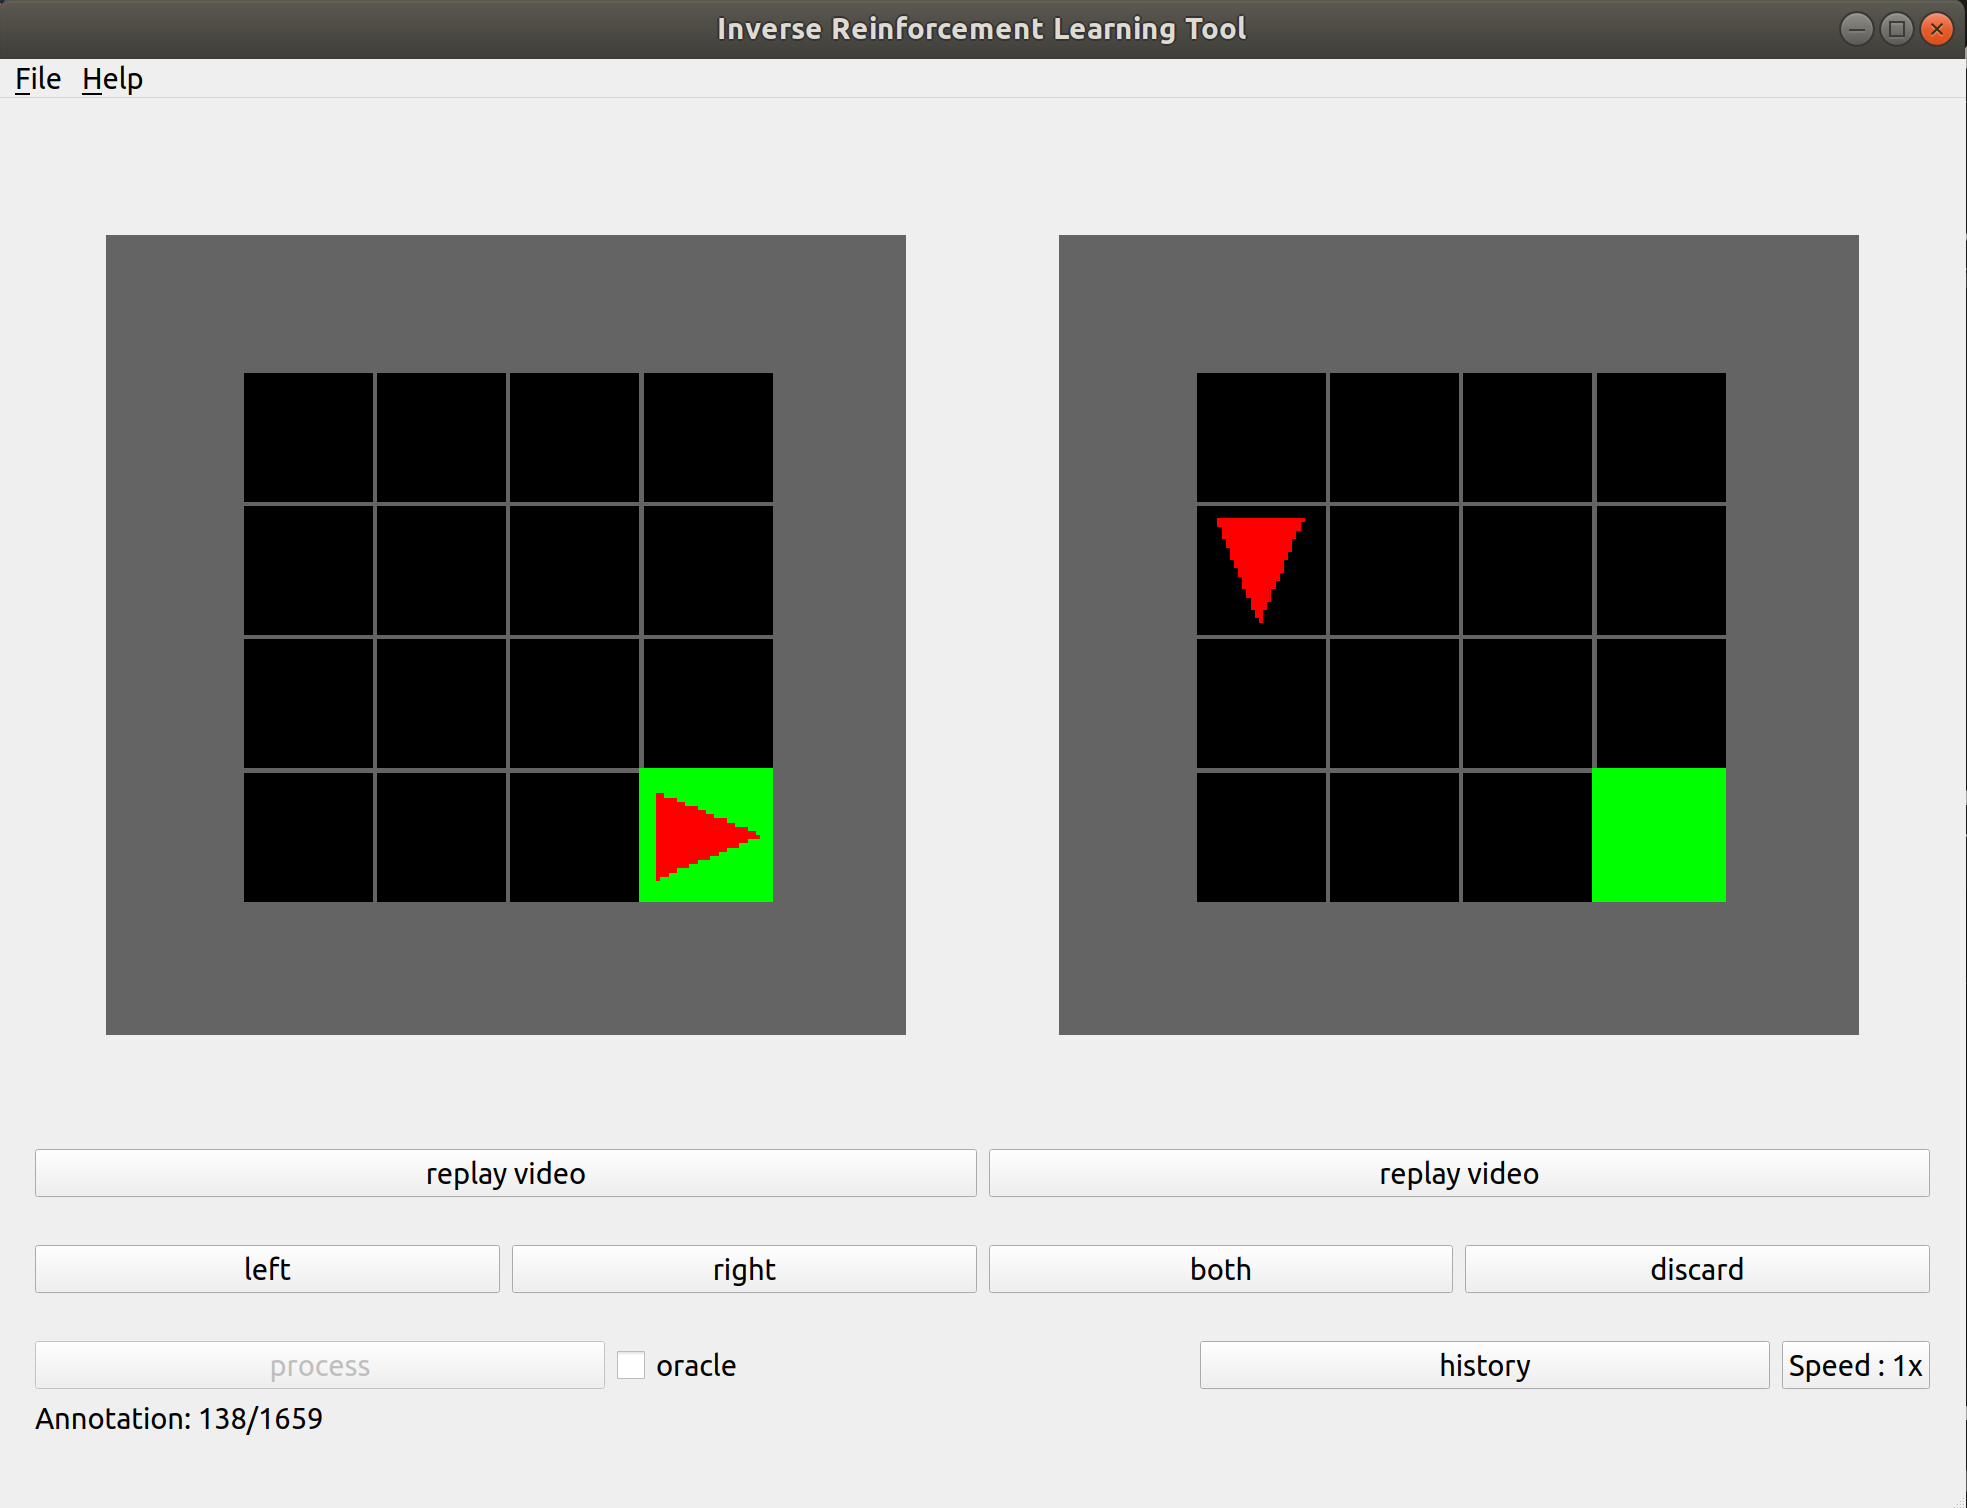Choose the right trajectory preference
This screenshot has height=1508, width=1967.
743,1269
